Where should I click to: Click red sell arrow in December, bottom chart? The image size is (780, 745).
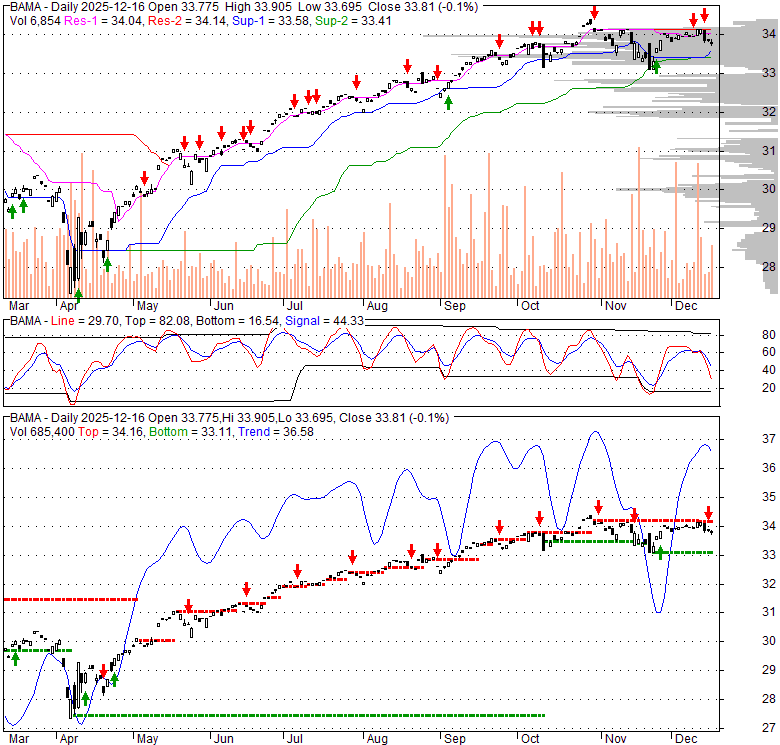tap(708, 513)
